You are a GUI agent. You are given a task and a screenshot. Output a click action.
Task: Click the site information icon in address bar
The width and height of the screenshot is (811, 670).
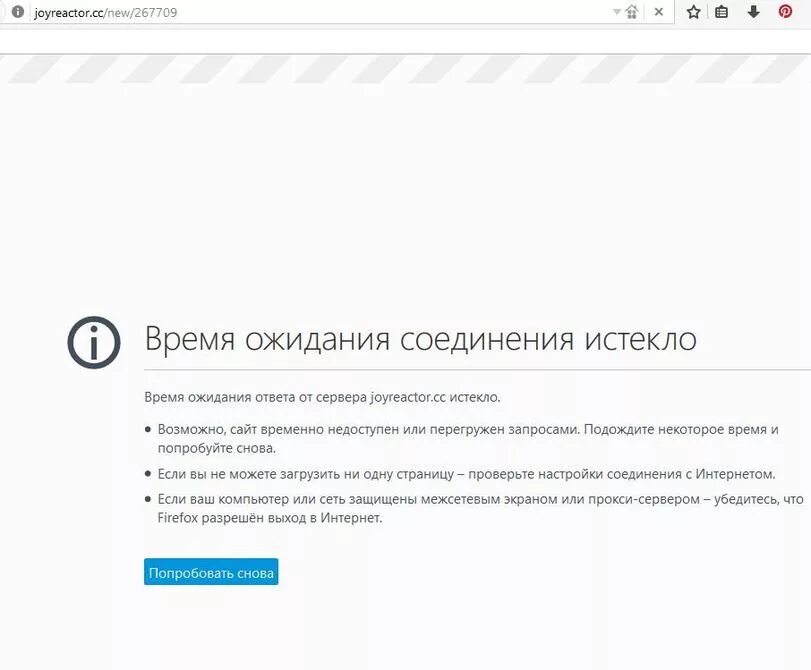point(18,12)
